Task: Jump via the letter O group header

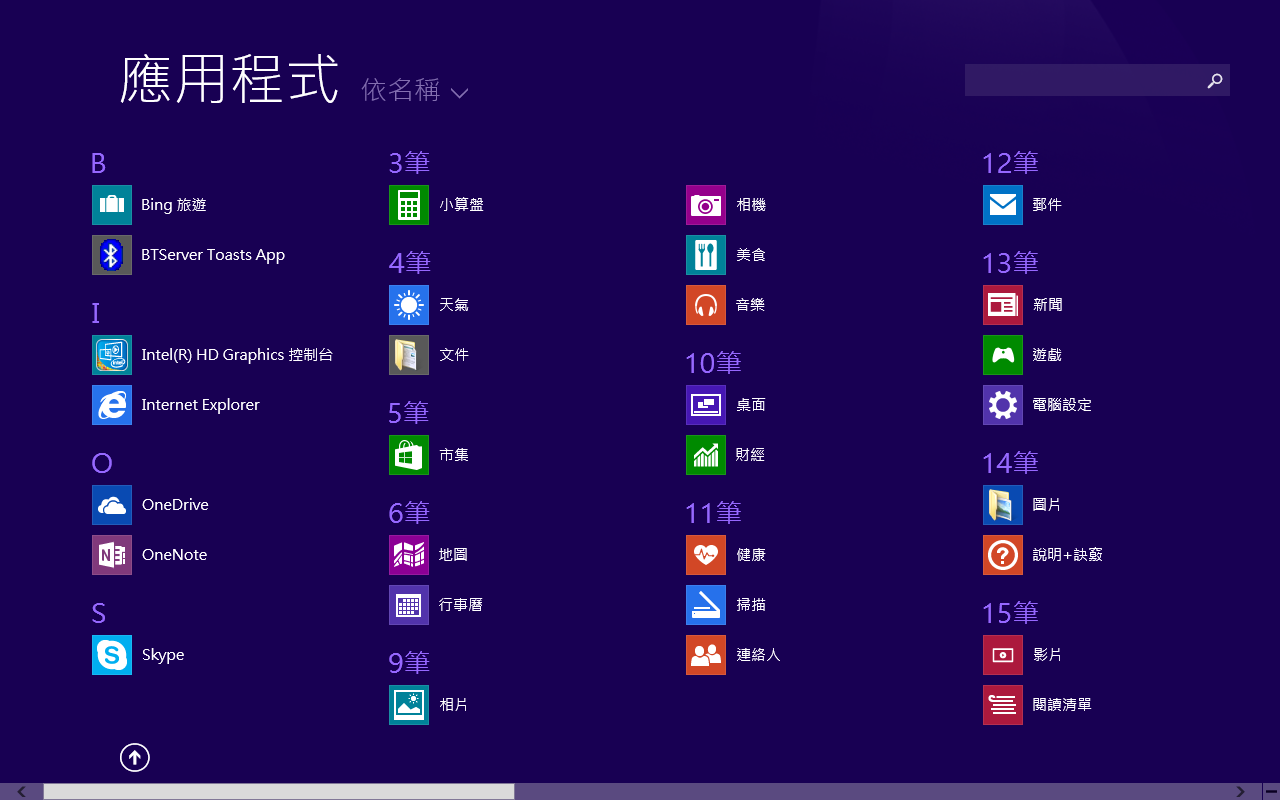Action: pos(102,463)
